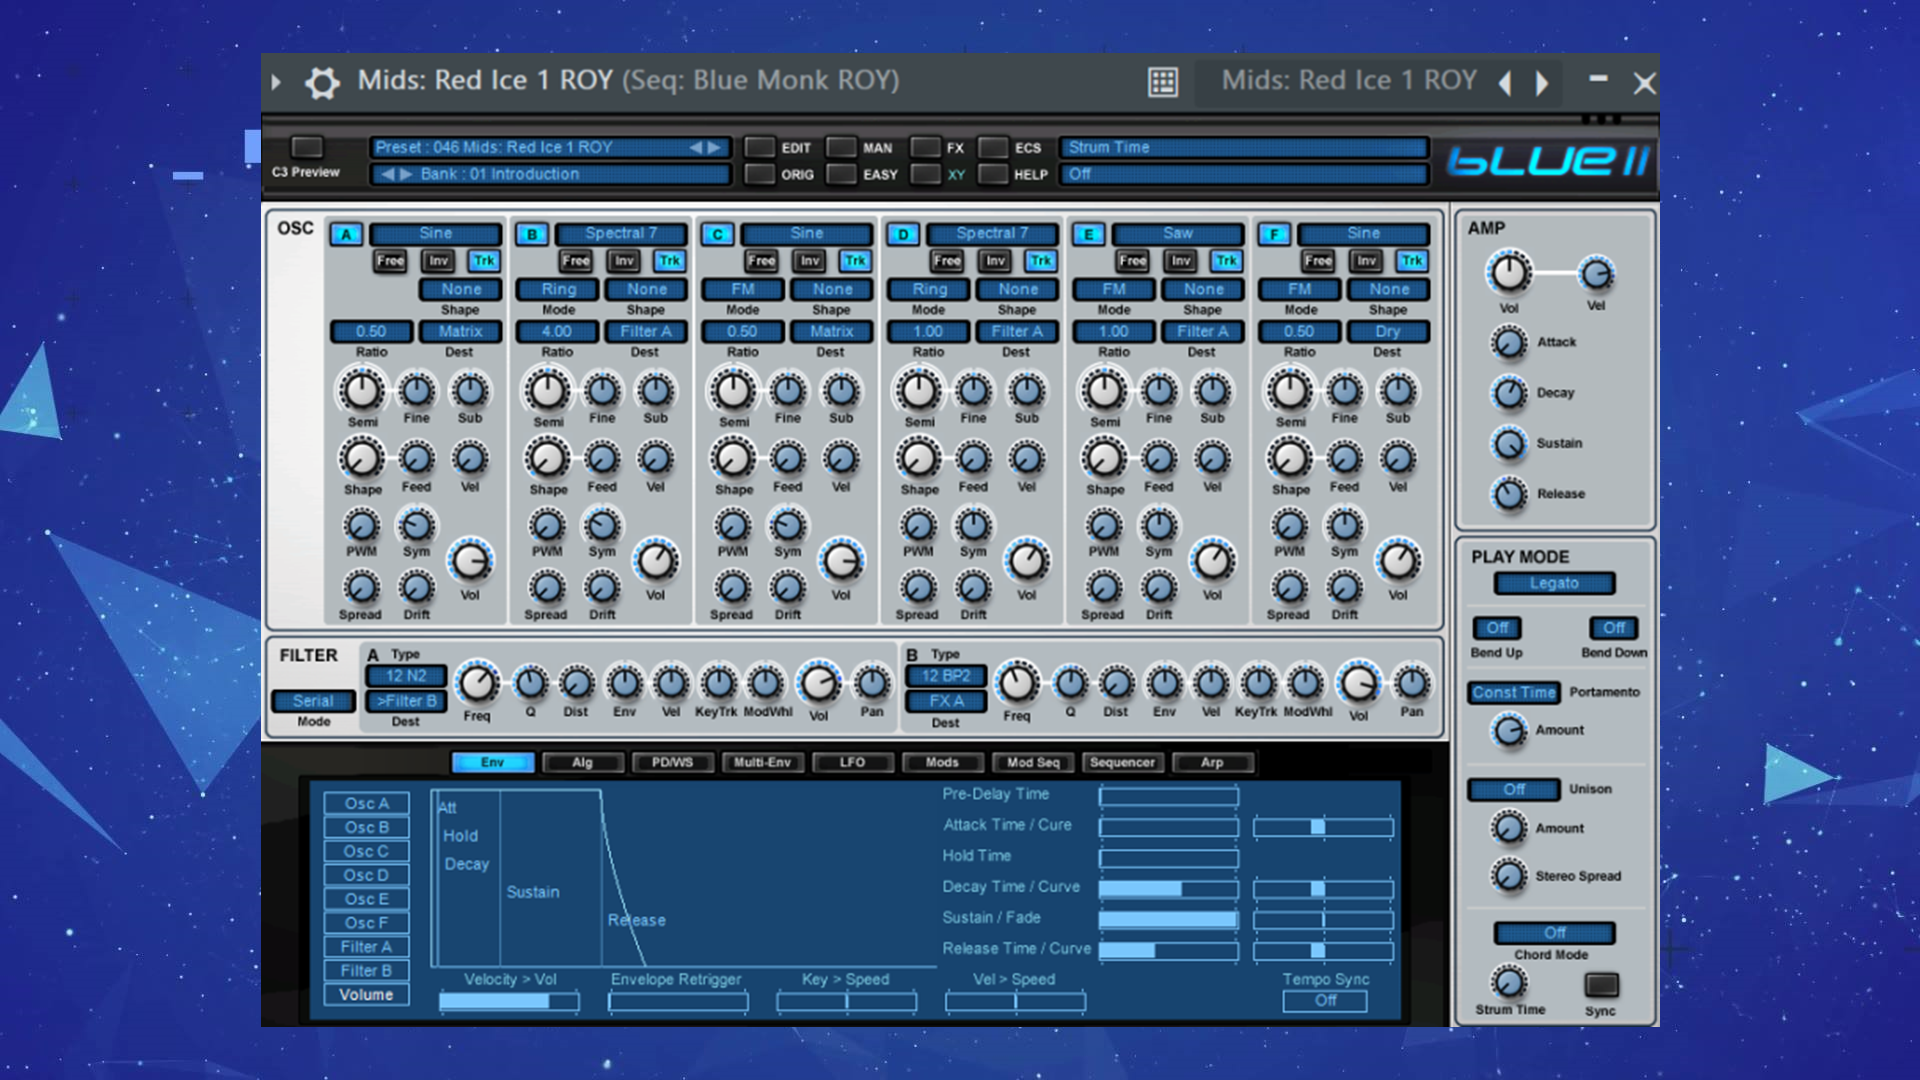Click the AMP Vol knob

(x=1509, y=273)
